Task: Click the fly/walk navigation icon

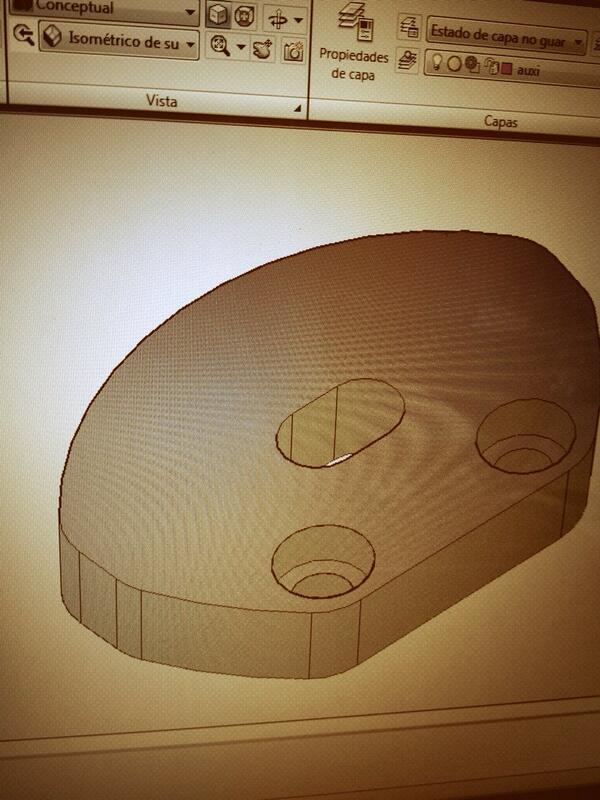Action: [x=262, y=50]
